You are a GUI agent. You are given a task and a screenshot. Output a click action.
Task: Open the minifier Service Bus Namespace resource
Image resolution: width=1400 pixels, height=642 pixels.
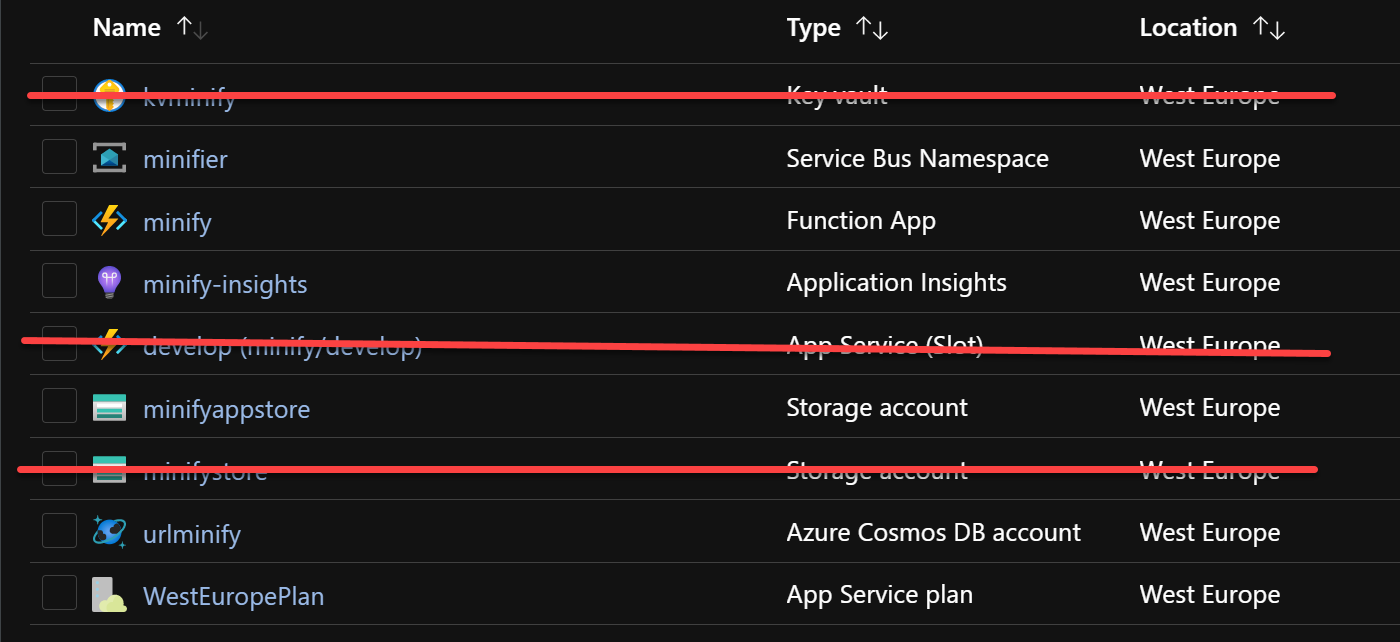pyautogui.click(x=185, y=157)
